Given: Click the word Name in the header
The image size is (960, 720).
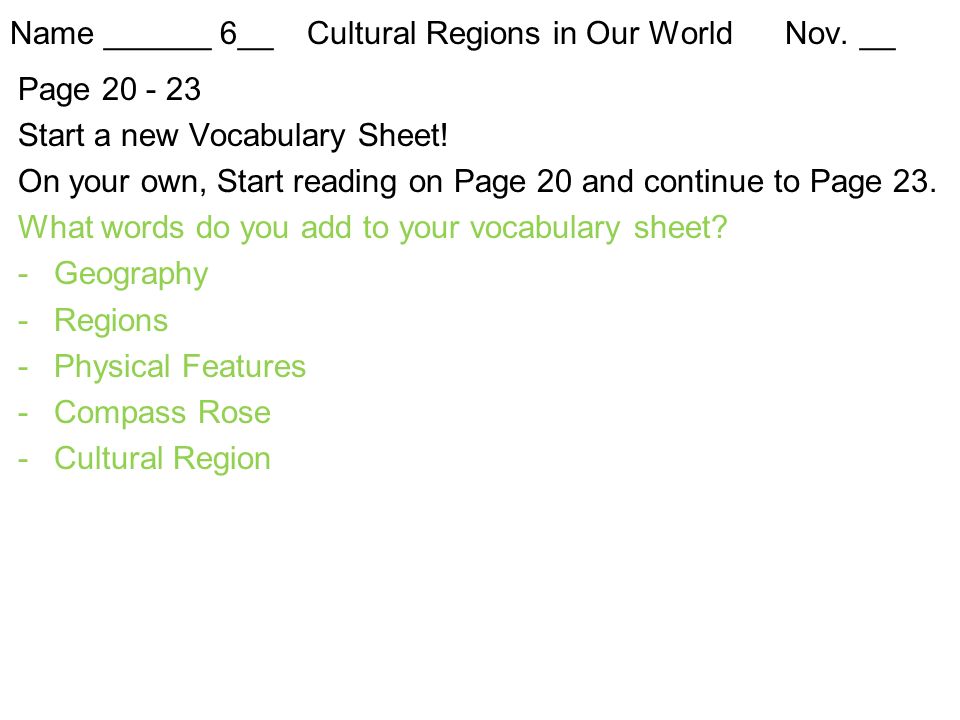Looking at the screenshot, I should (x=52, y=34).
